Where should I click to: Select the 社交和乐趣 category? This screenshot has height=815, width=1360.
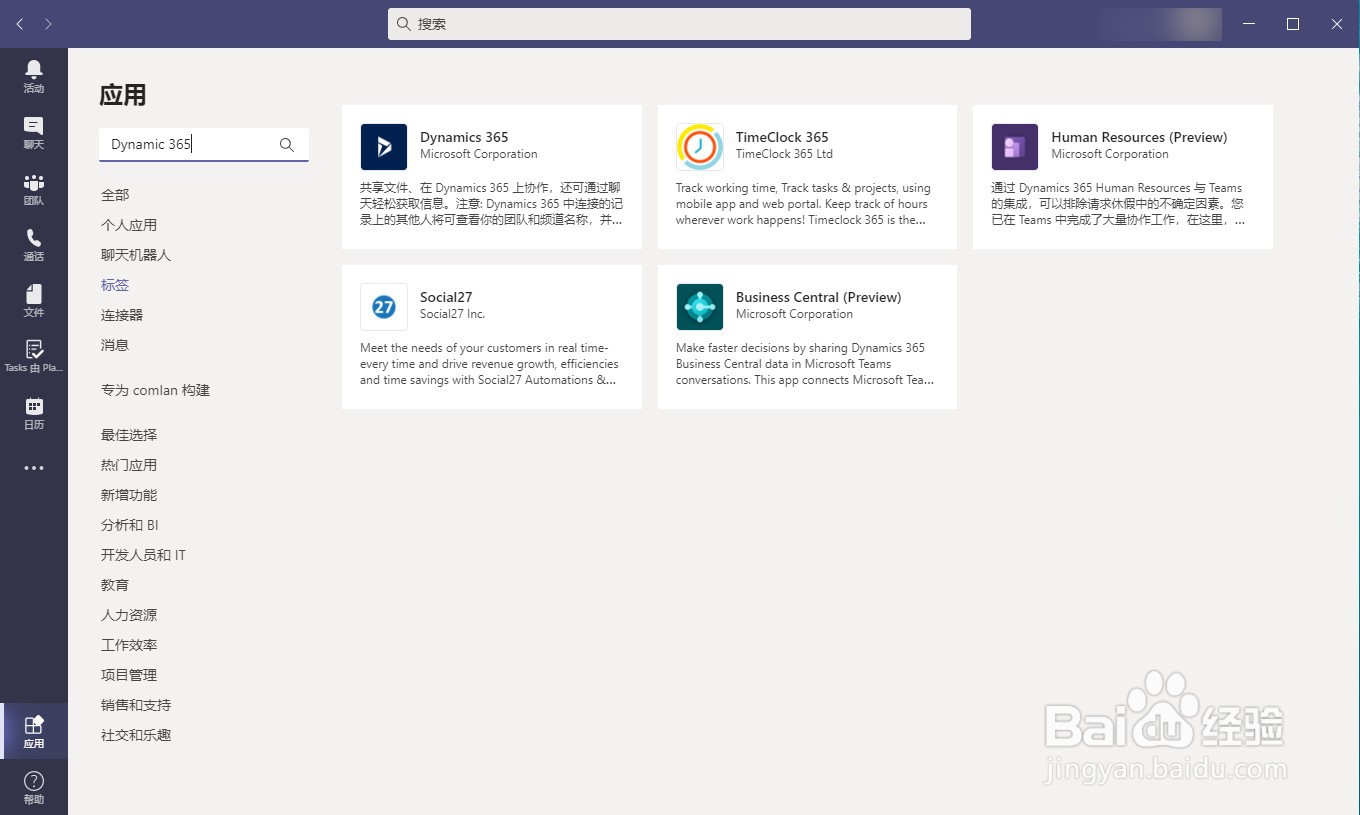tap(136, 735)
